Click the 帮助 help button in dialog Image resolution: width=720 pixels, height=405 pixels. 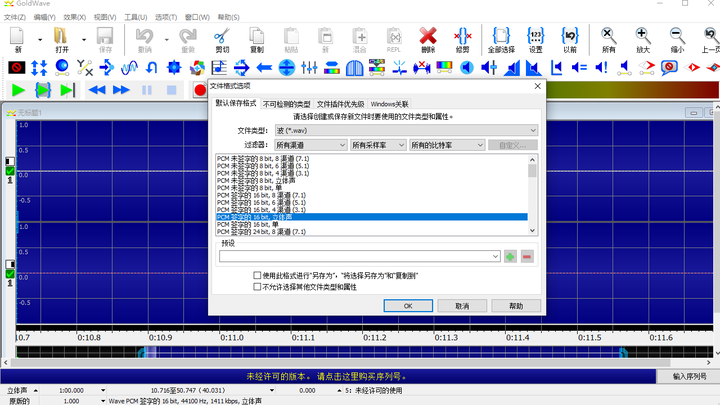516,306
